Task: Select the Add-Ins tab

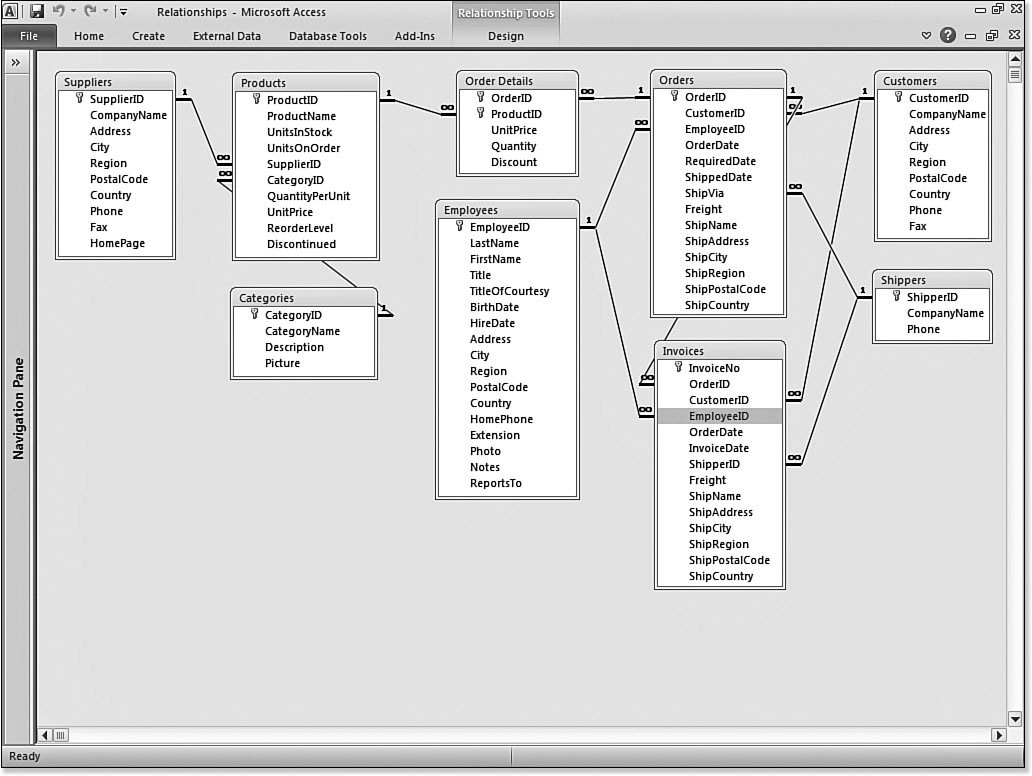Action: [x=414, y=36]
